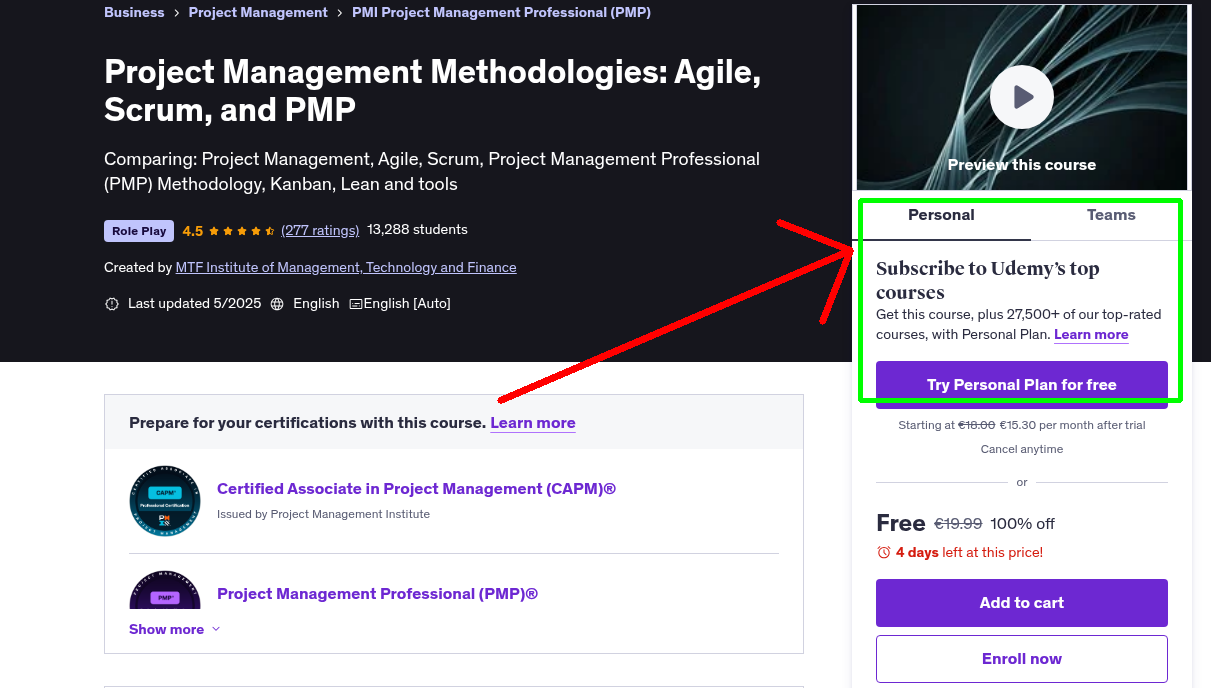1211x688 pixels.
Task: Play the course preview video
Action: [x=1021, y=97]
